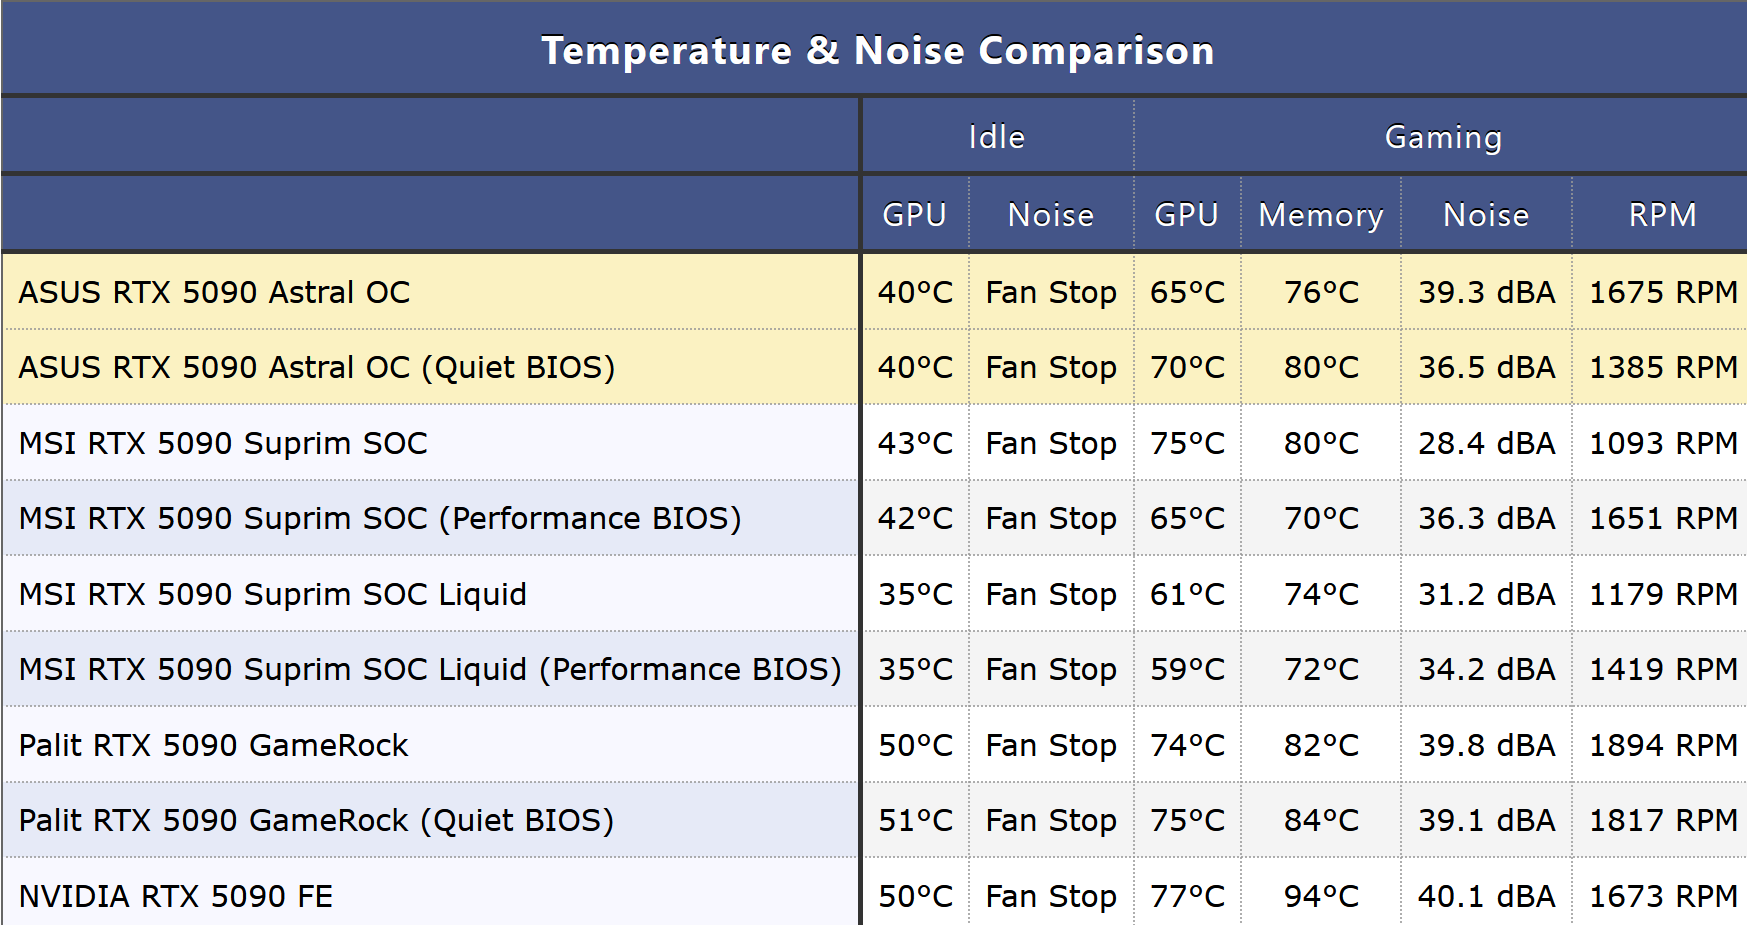Click the RPM column header
Screen dimensions: 1747x925
tap(1661, 215)
